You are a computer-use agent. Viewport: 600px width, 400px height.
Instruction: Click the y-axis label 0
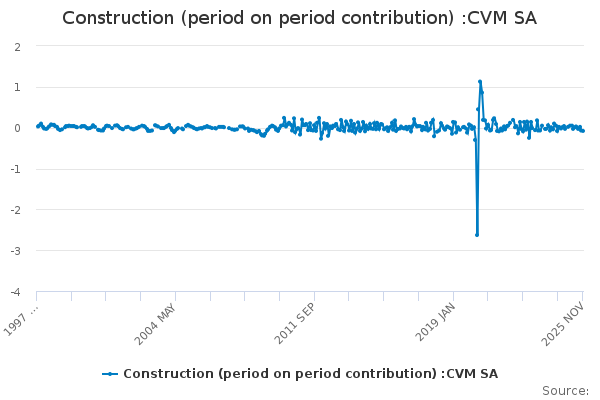point(18,128)
